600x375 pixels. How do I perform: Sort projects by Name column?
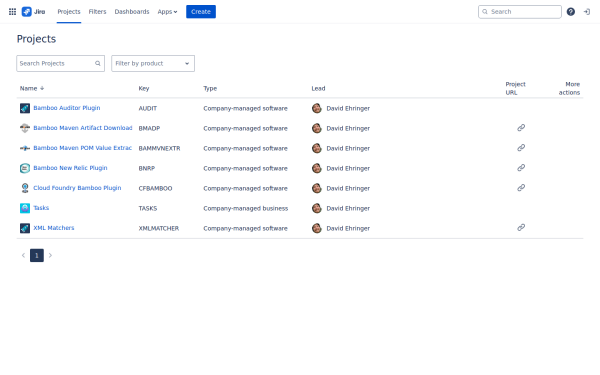(32, 88)
